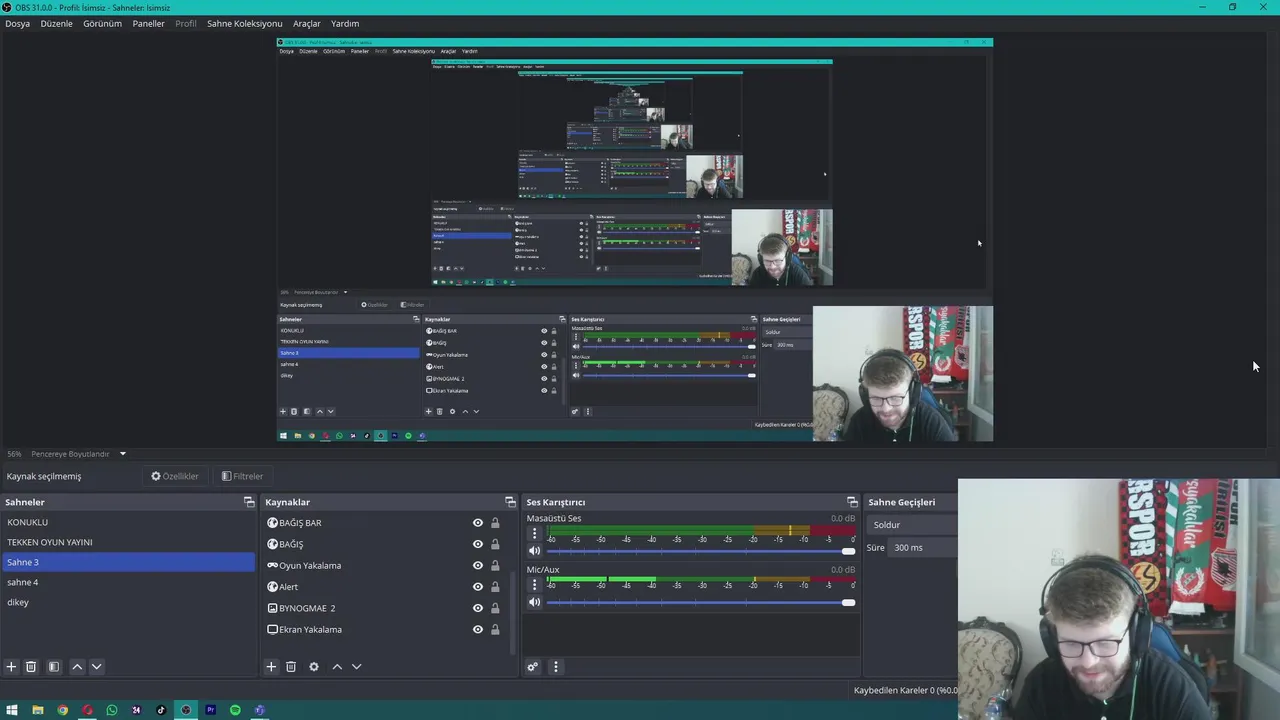Open Masaüstü Ses options three-dot icon
1280x720 pixels.
534,534
